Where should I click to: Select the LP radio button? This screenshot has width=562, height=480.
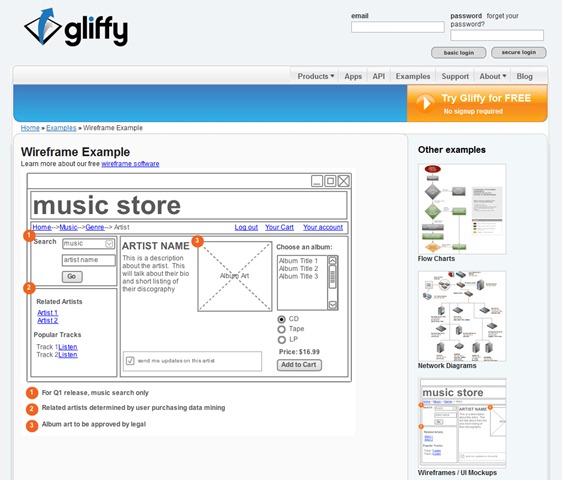[x=282, y=339]
